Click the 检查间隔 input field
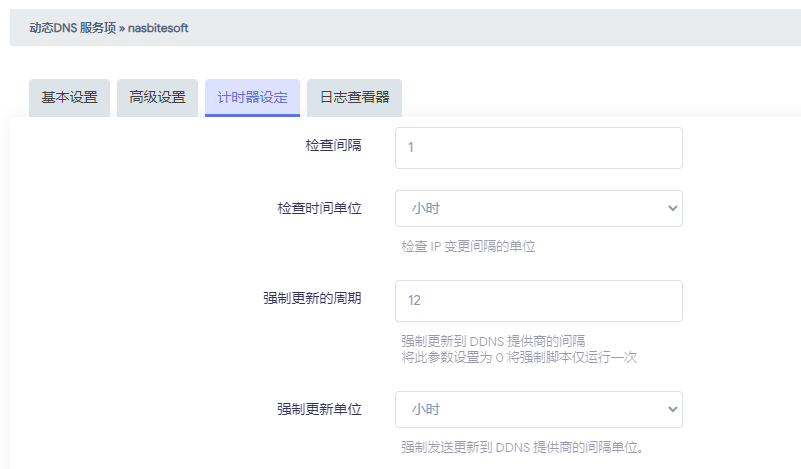801x469 pixels. 539,148
